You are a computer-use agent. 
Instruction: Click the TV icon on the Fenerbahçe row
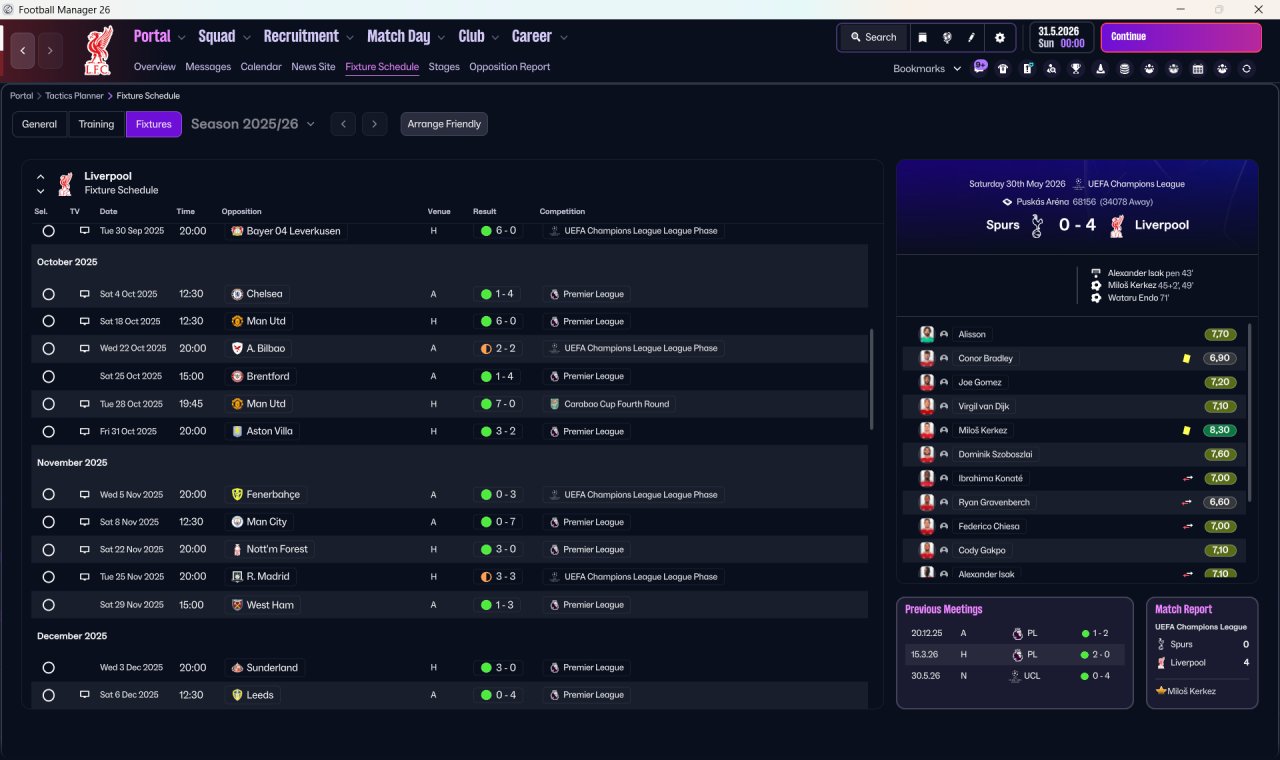85,494
